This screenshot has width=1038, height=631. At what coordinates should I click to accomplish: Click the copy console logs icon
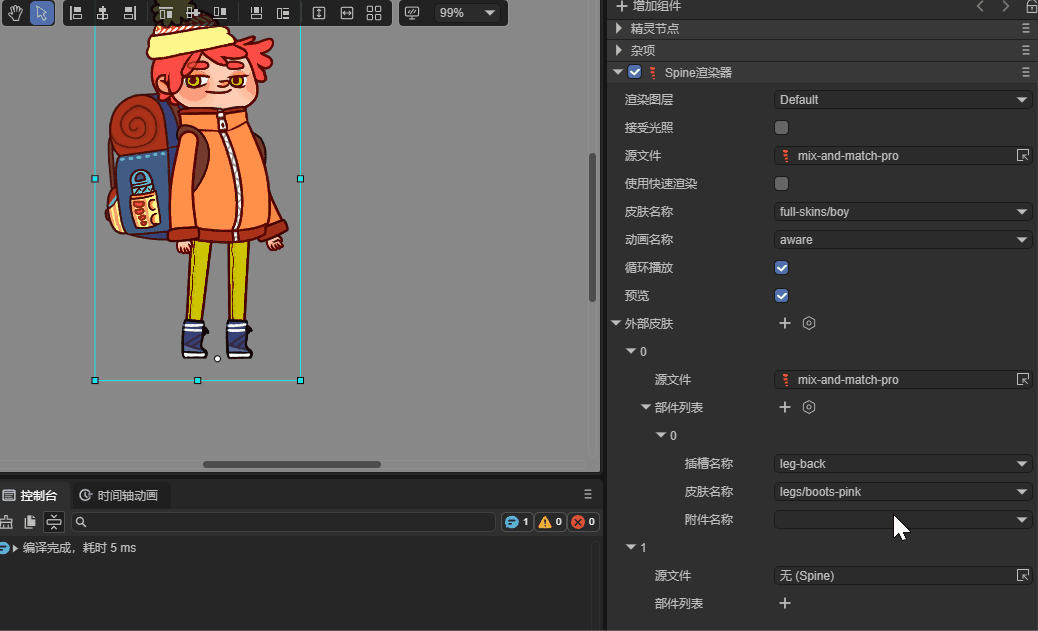(30, 522)
